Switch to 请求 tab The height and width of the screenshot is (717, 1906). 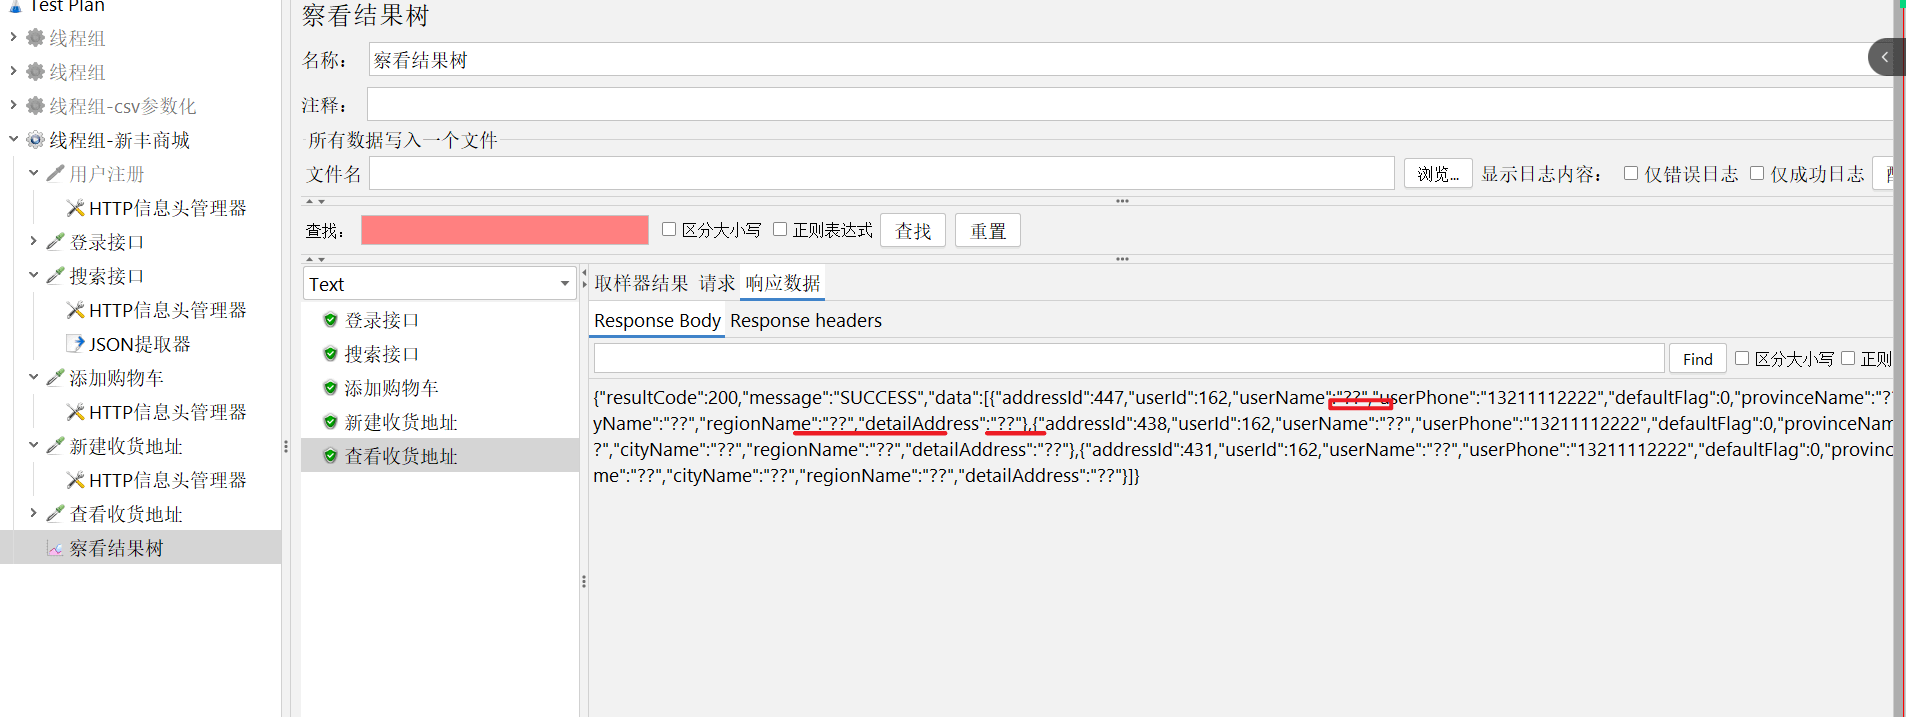[x=717, y=283]
